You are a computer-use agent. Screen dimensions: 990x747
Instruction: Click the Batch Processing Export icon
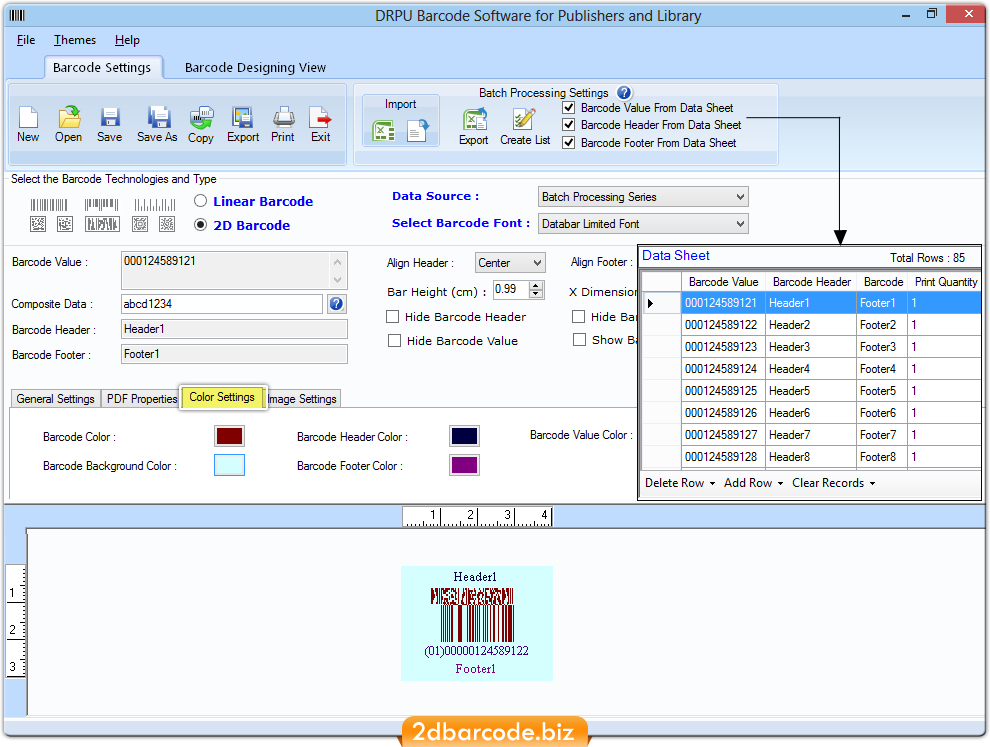coord(474,119)
